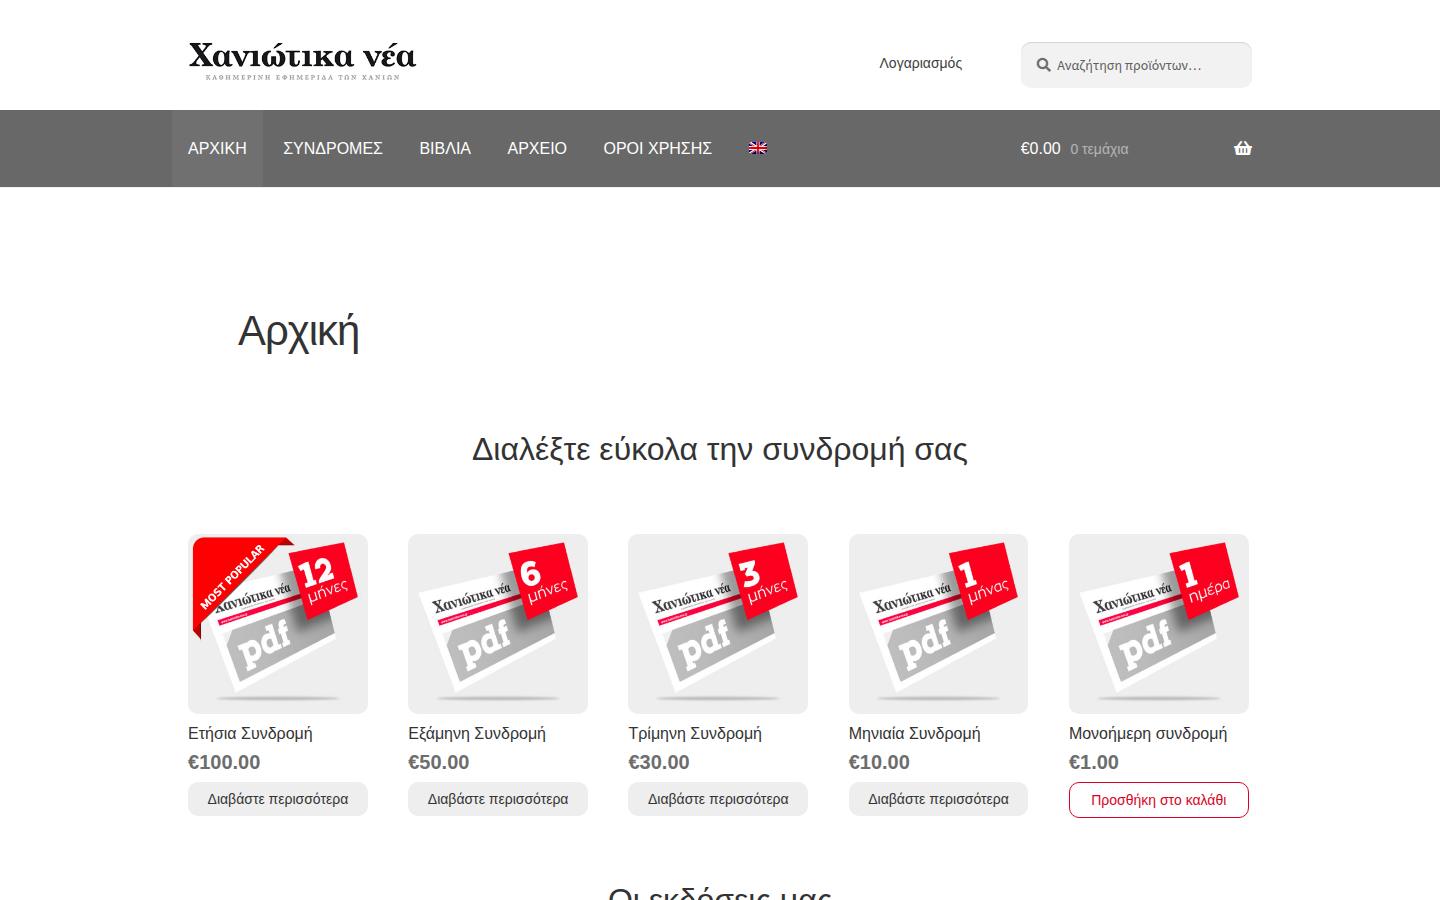Select the 1 μήνας subscription thumbnail
Image resolution: width=1440 pixels, height=900 pixels.
938,624
